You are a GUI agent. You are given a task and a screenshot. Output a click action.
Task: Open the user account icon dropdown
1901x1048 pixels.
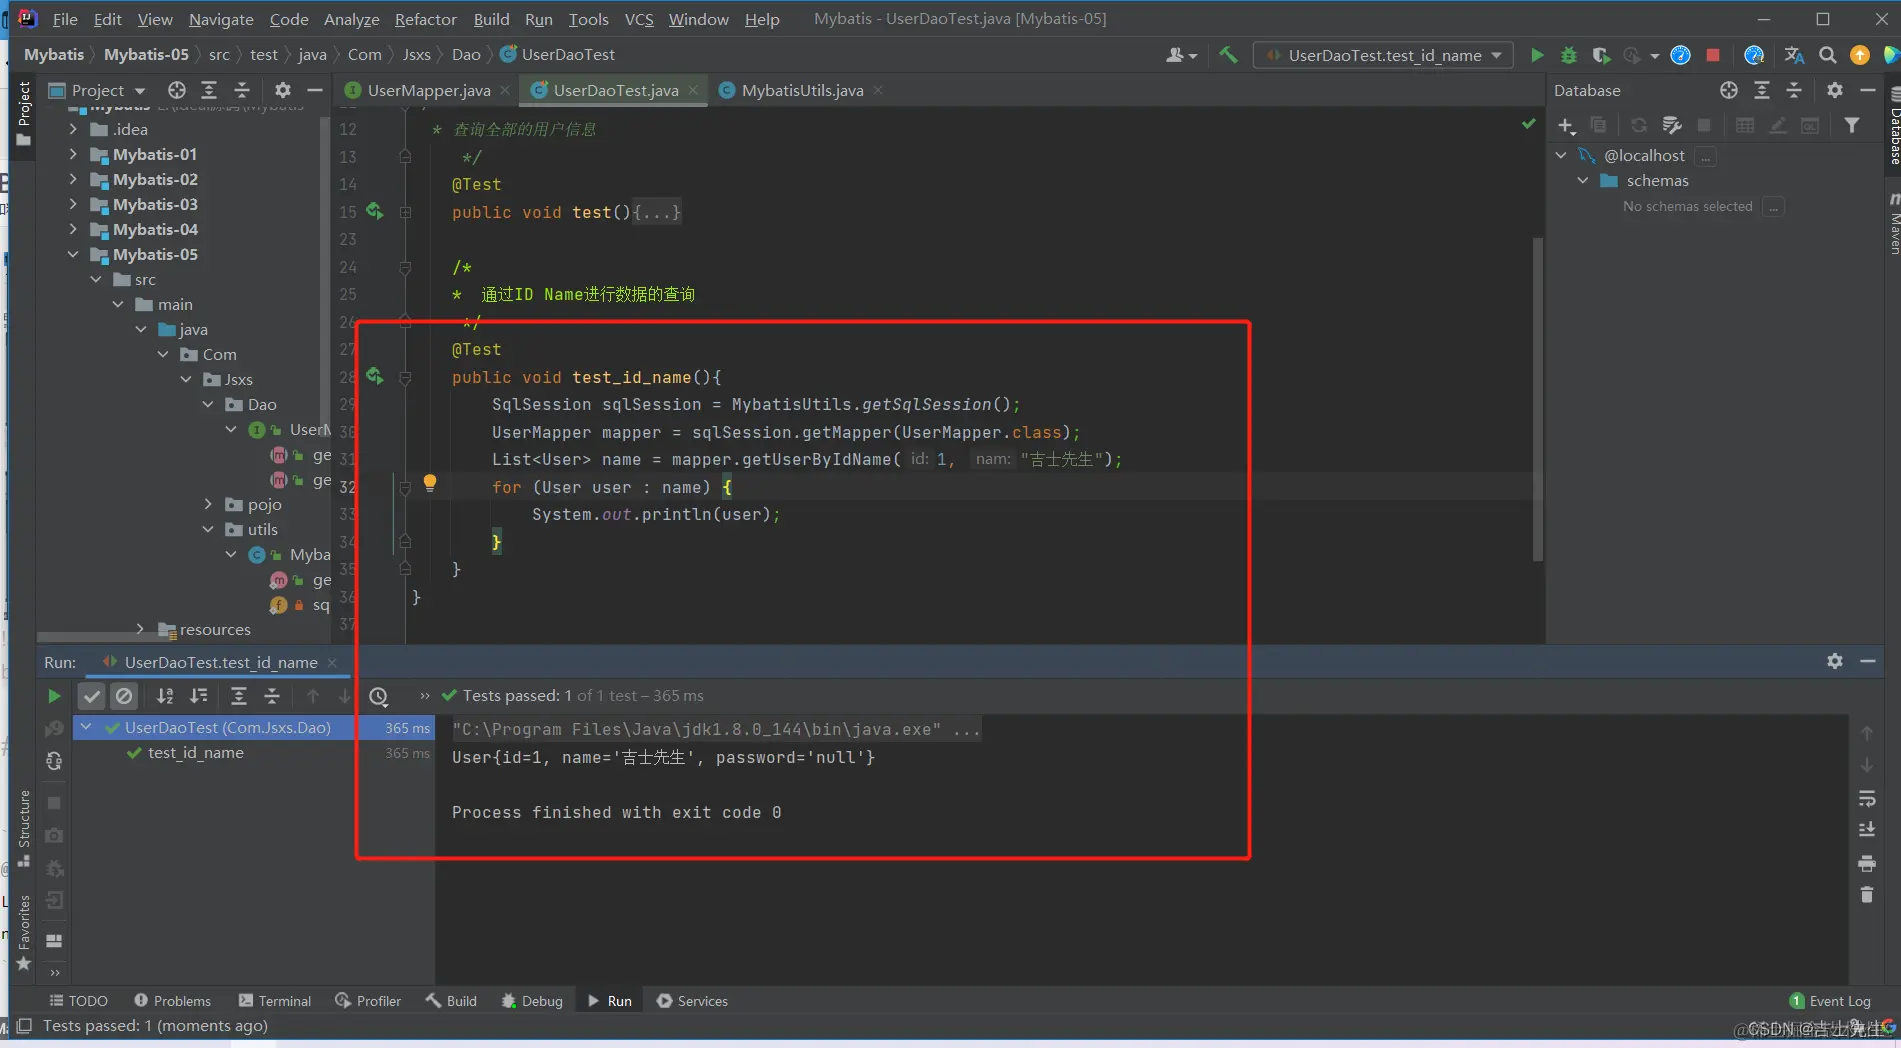[x=1181, y=55]
